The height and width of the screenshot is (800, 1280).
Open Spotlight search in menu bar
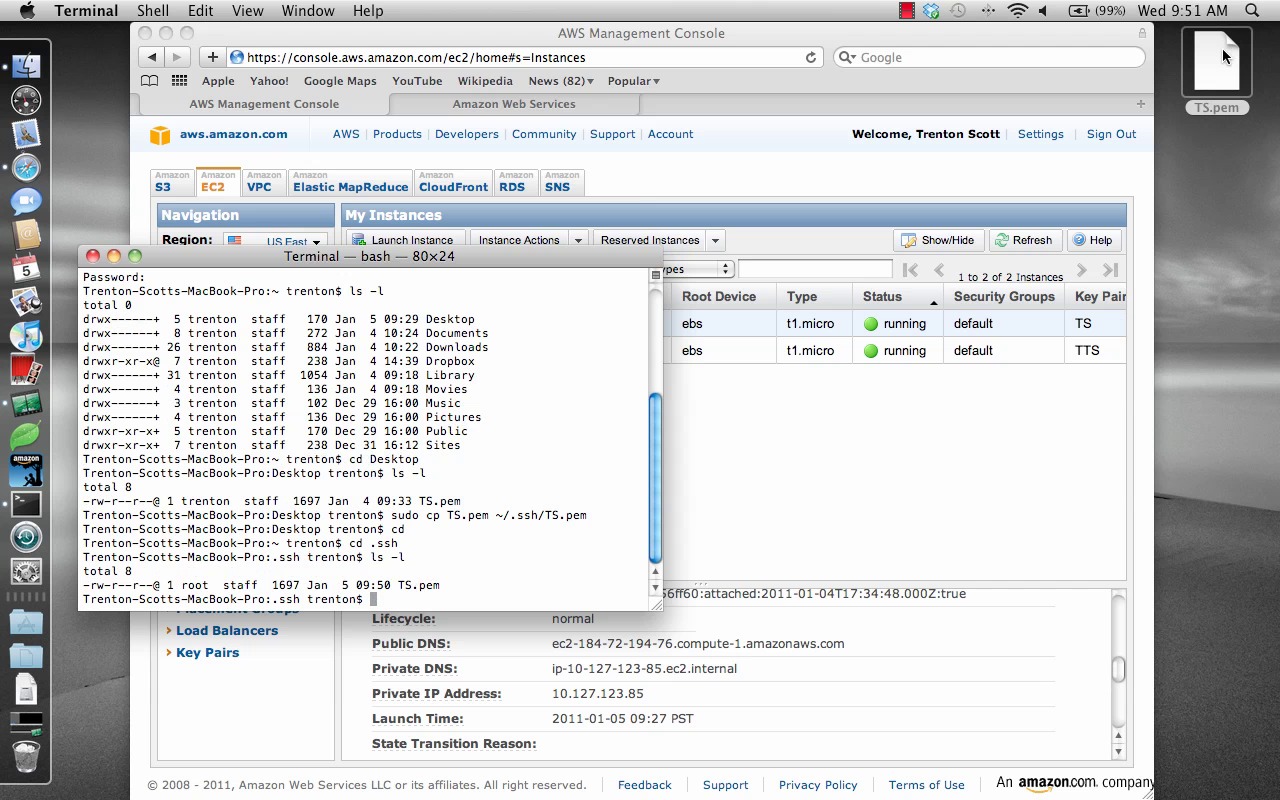point(1252,11)
